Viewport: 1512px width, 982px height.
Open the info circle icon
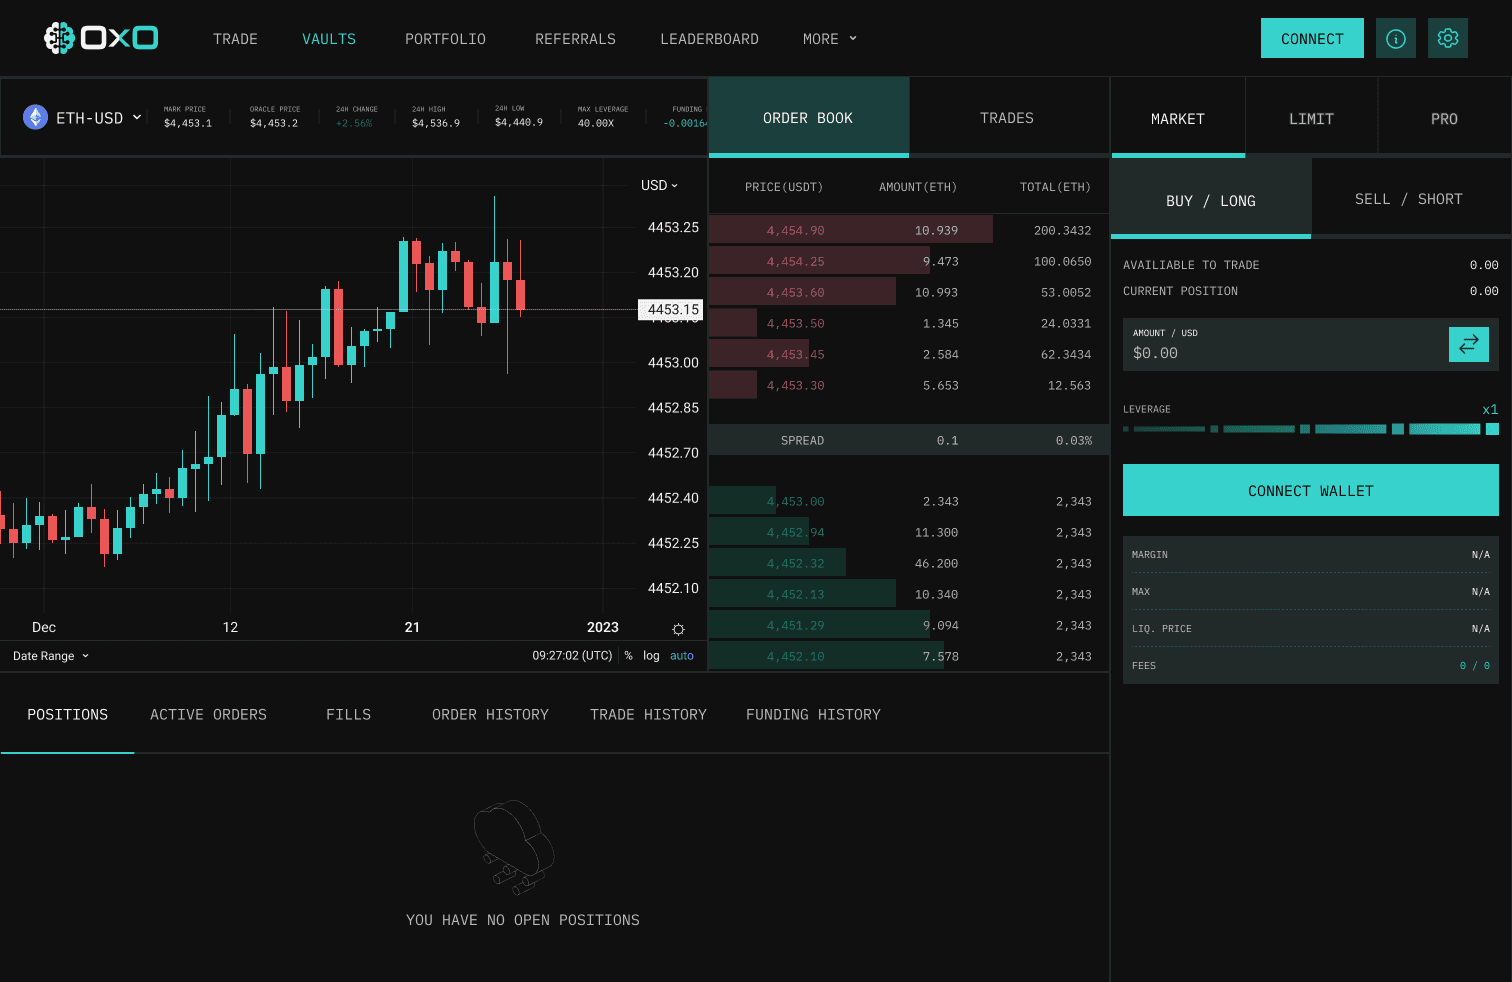coord(1396,38)
